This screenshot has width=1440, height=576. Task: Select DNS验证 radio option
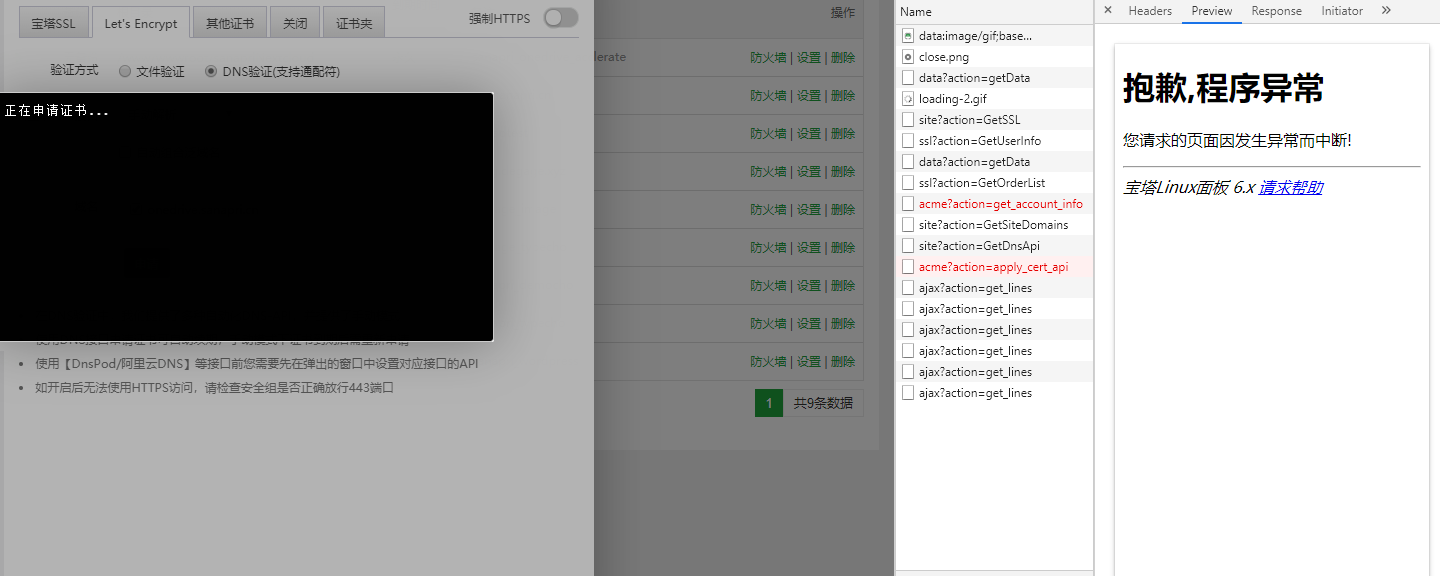[x=211, y=71]
